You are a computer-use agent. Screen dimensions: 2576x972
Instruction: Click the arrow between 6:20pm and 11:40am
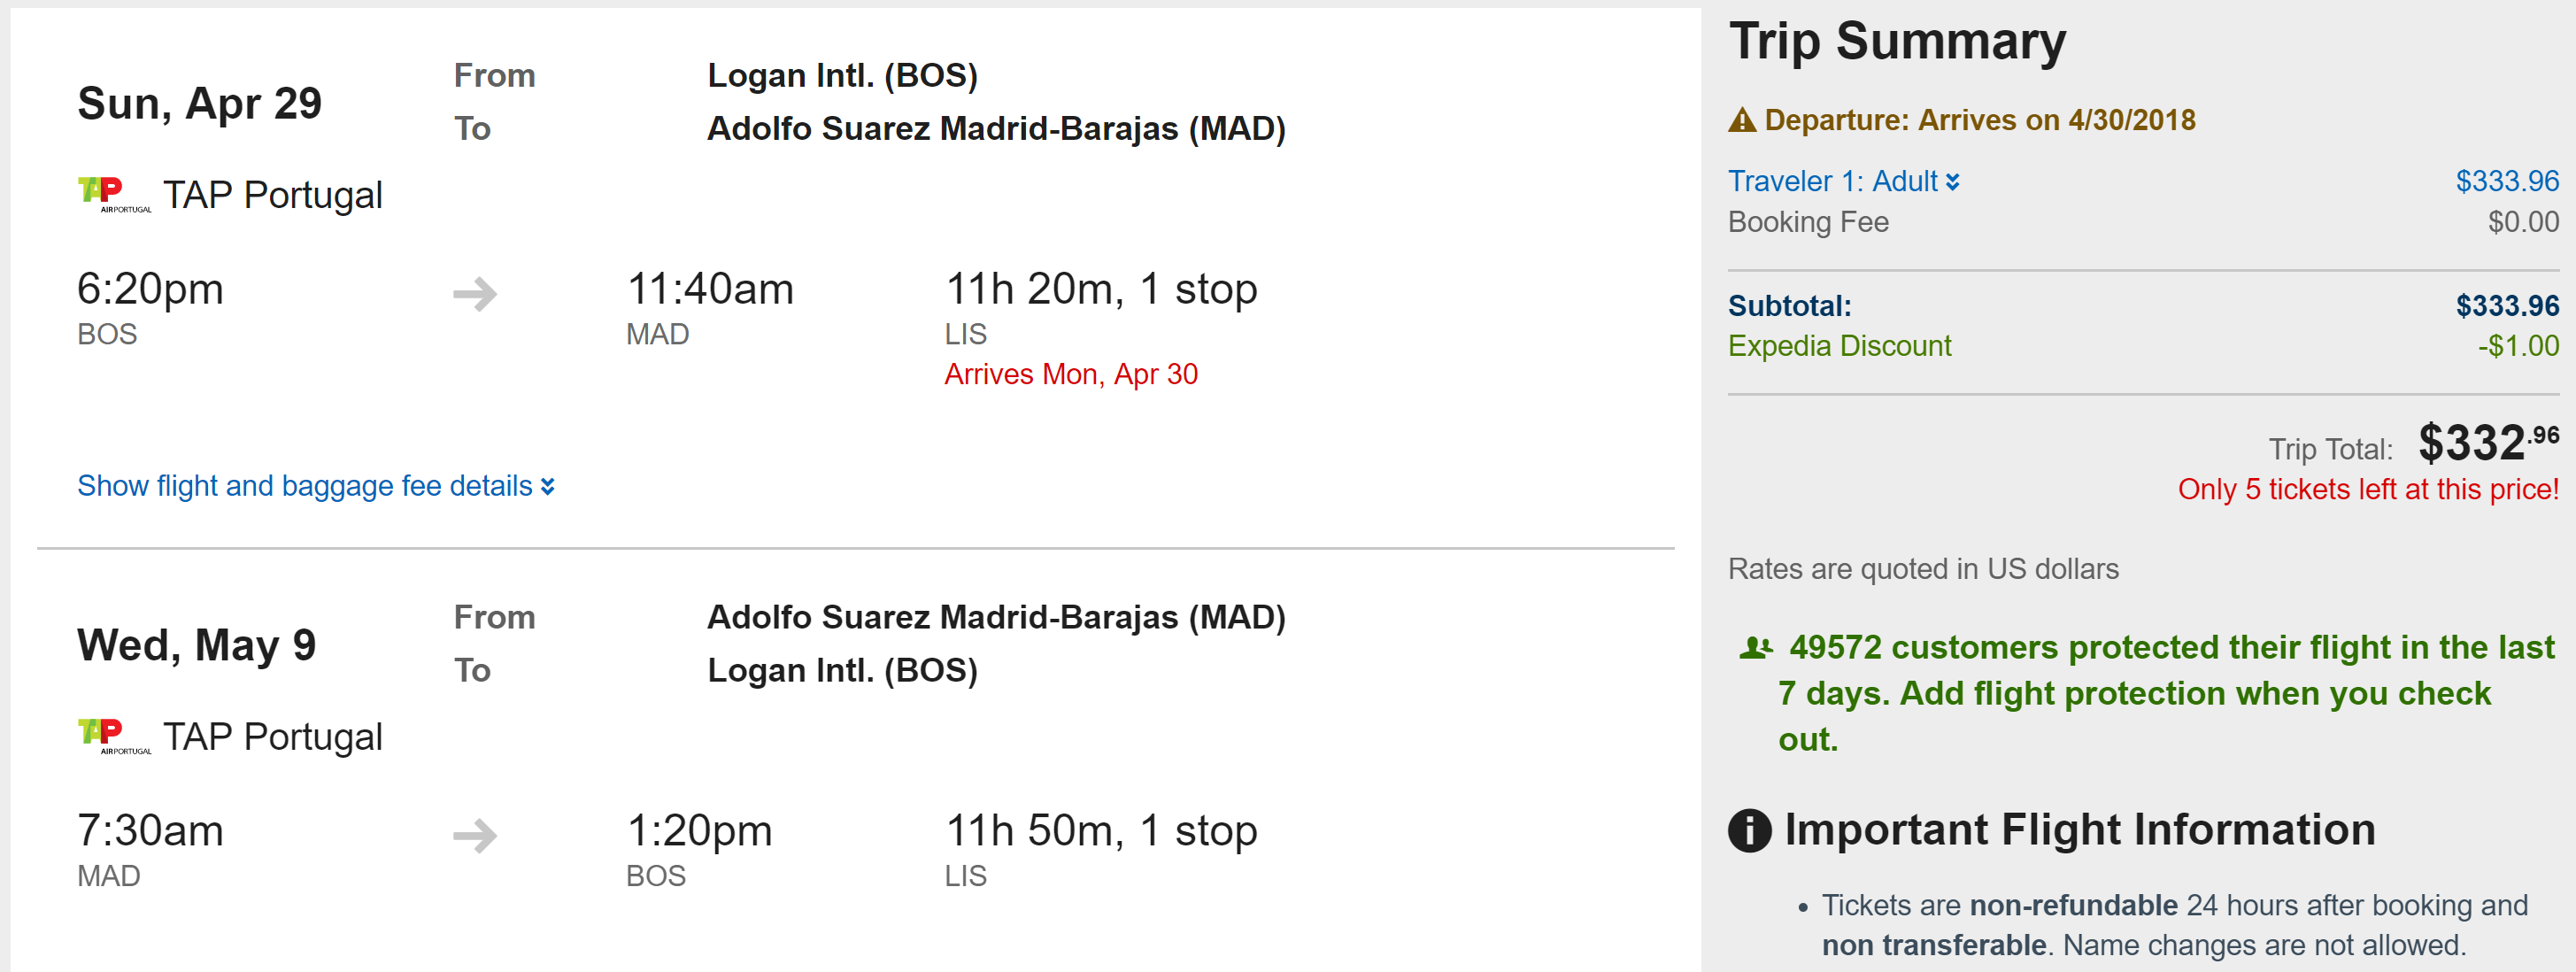(475, 294)
